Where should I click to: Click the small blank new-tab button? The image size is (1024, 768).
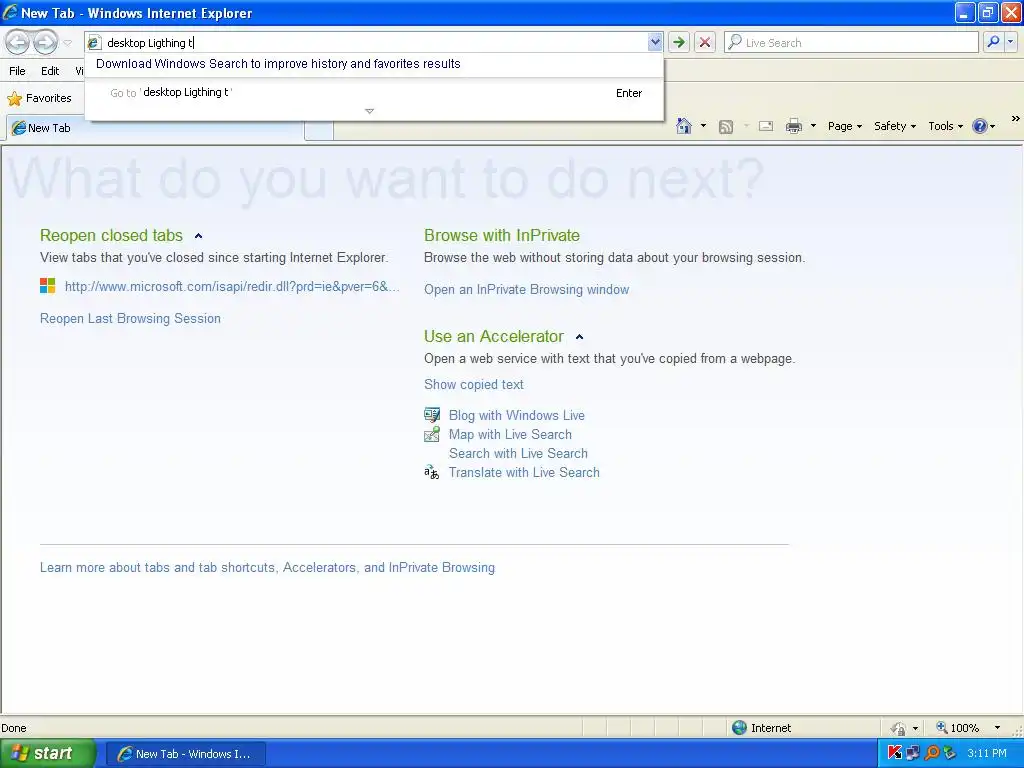click(x=319, y=131)
